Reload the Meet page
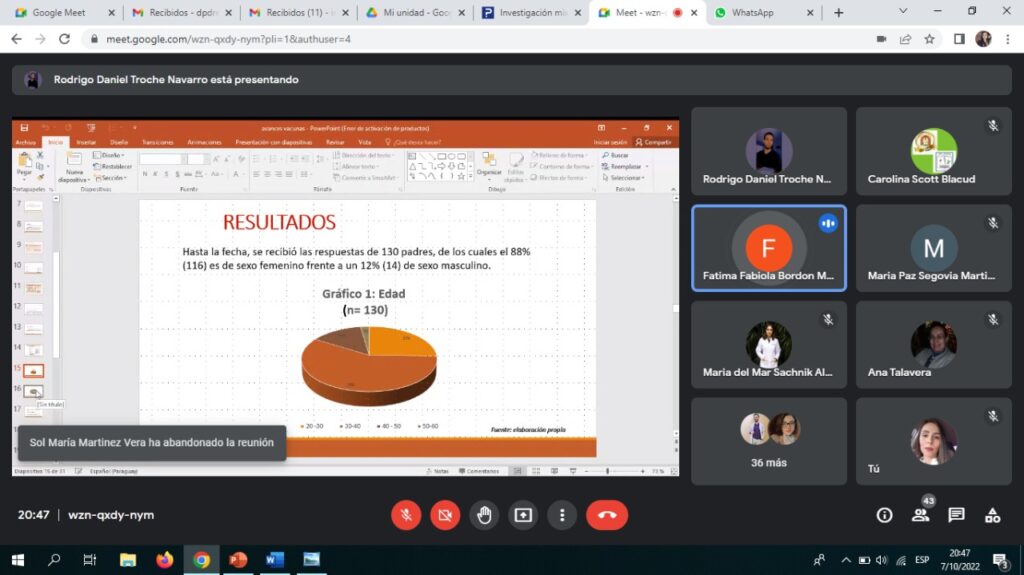Screen dimensions: 1024x575 point(65,39)
